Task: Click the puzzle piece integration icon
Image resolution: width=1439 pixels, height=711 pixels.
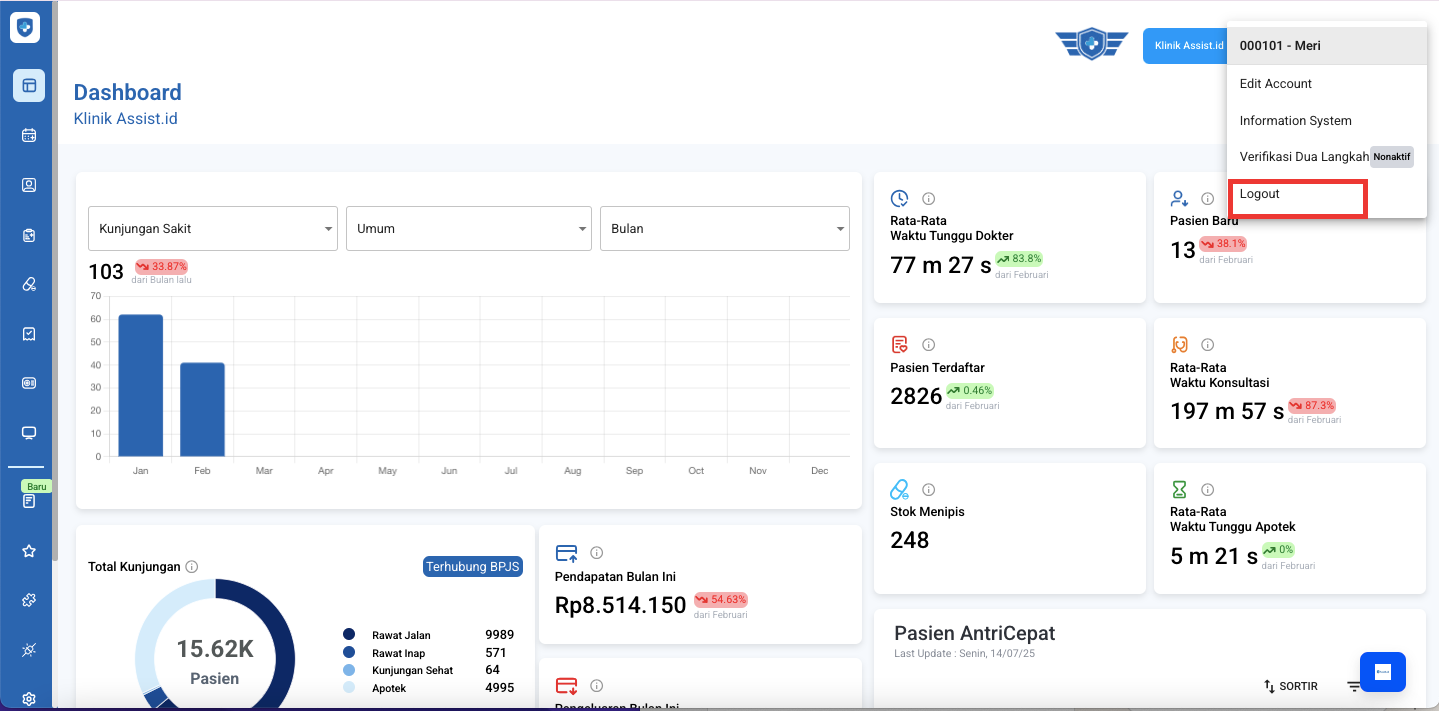Action: (x=29, y=600)
